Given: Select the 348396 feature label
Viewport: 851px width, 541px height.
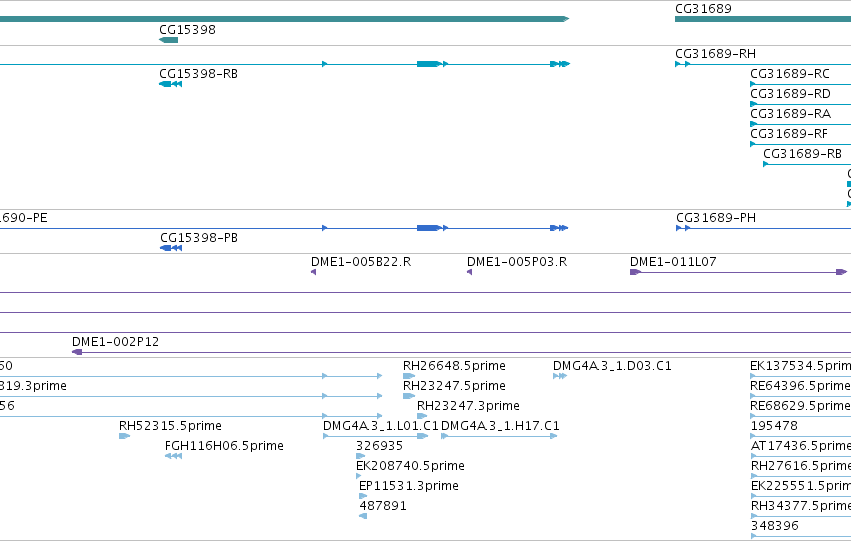Looking at the screenshot, I should click(x=774, y=526).
